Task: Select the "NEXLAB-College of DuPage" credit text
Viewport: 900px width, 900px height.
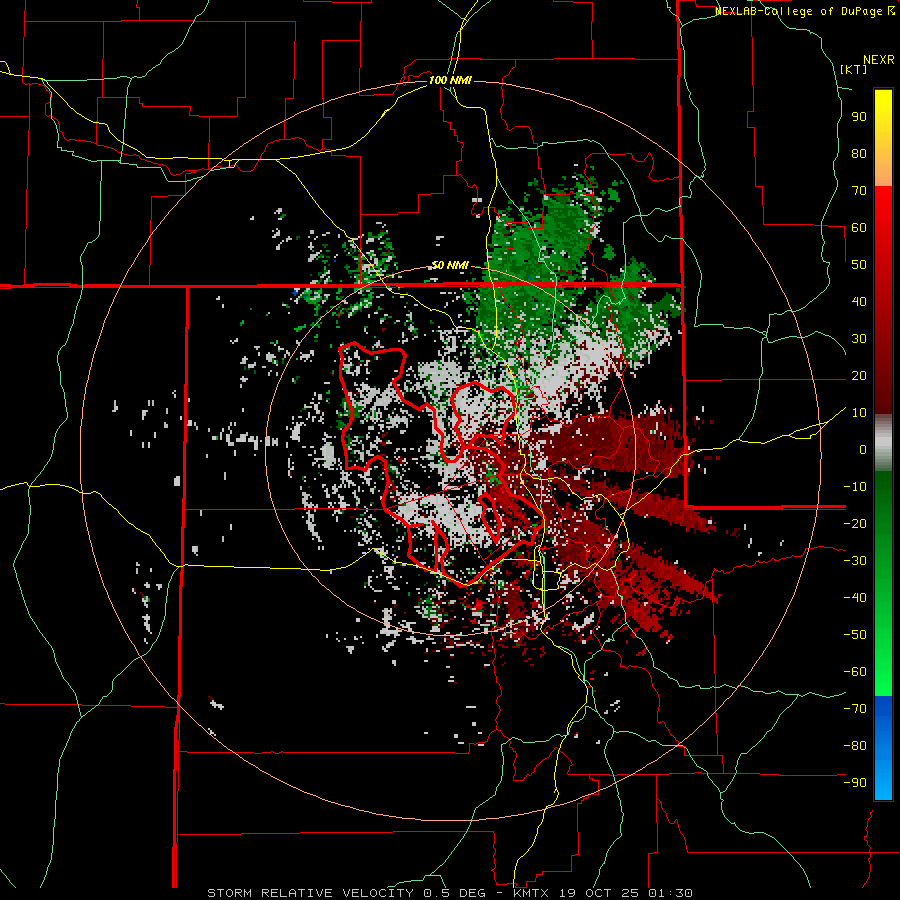Action: (800, 11)
